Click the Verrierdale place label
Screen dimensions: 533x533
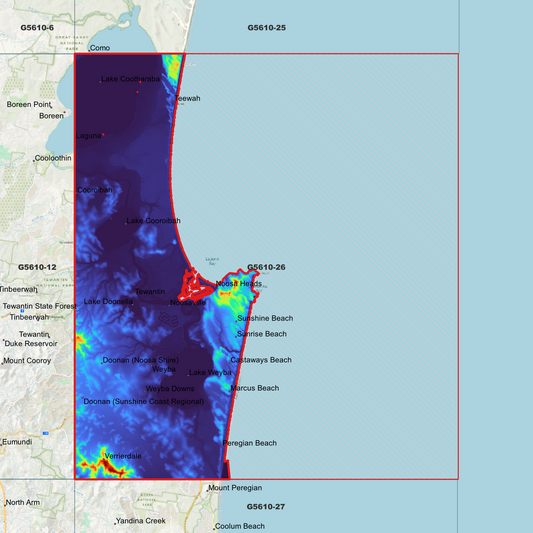(x=123, y=456)
